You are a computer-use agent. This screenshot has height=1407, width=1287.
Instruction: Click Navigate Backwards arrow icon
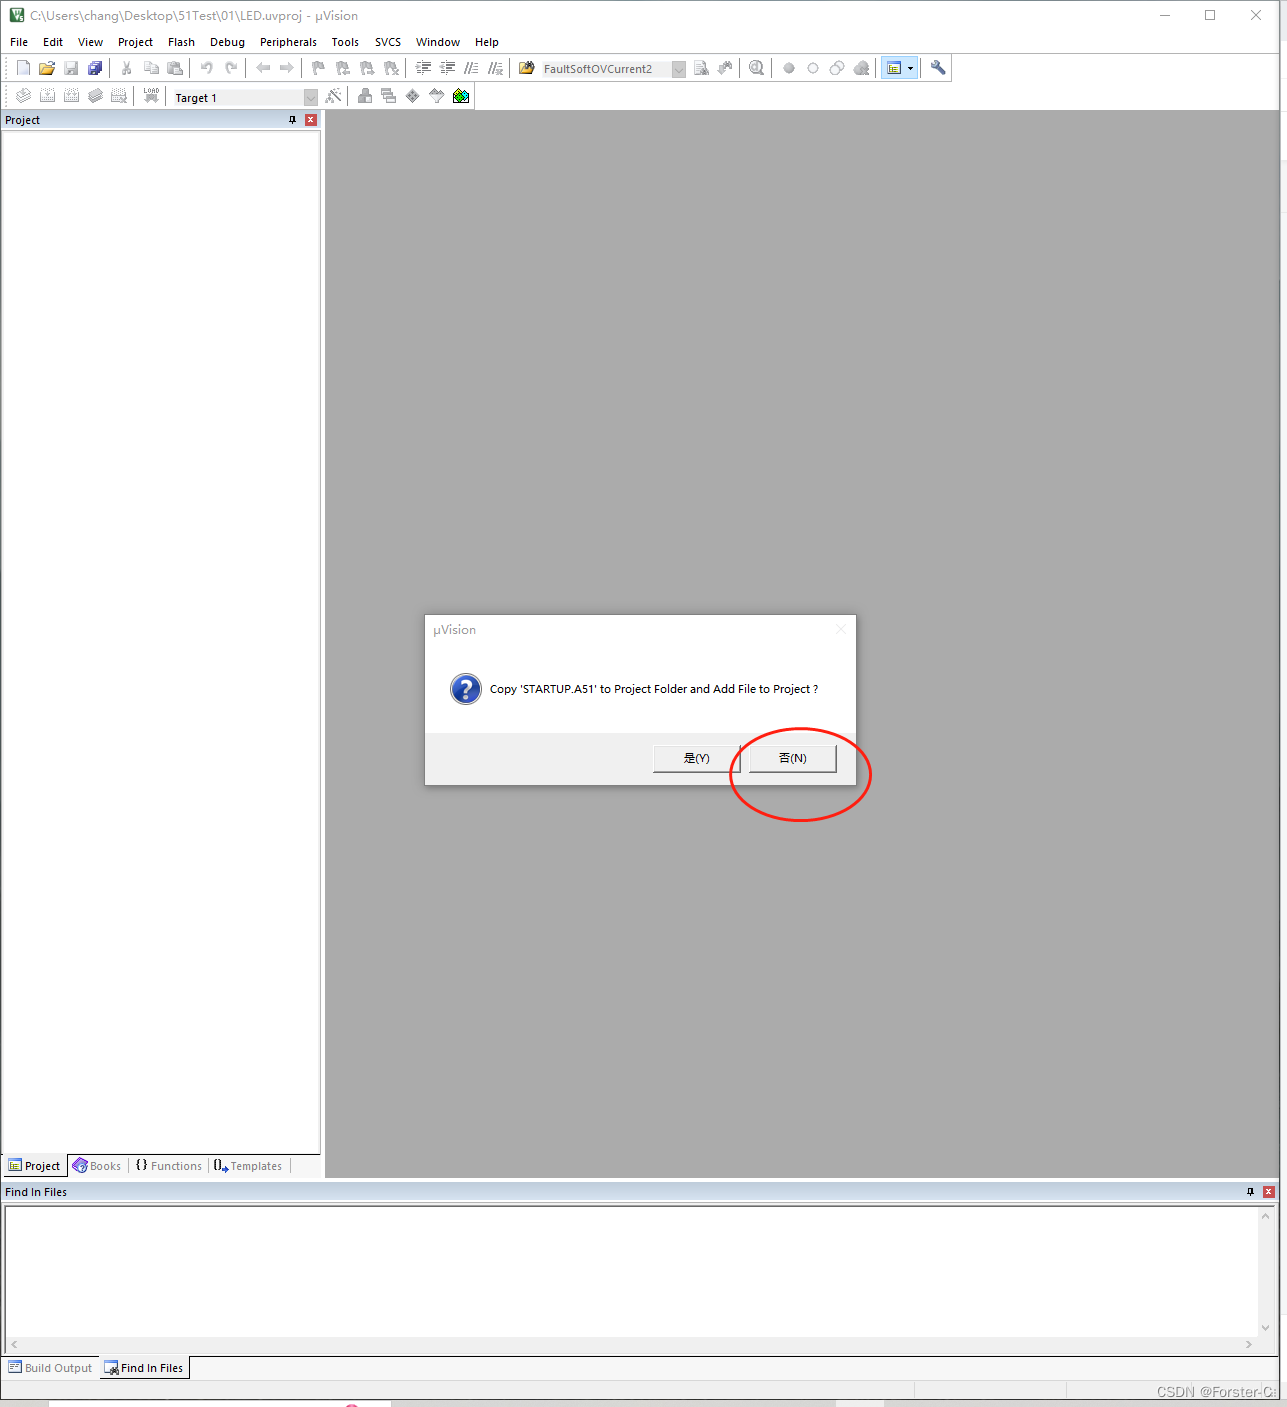tap(263, 68)
